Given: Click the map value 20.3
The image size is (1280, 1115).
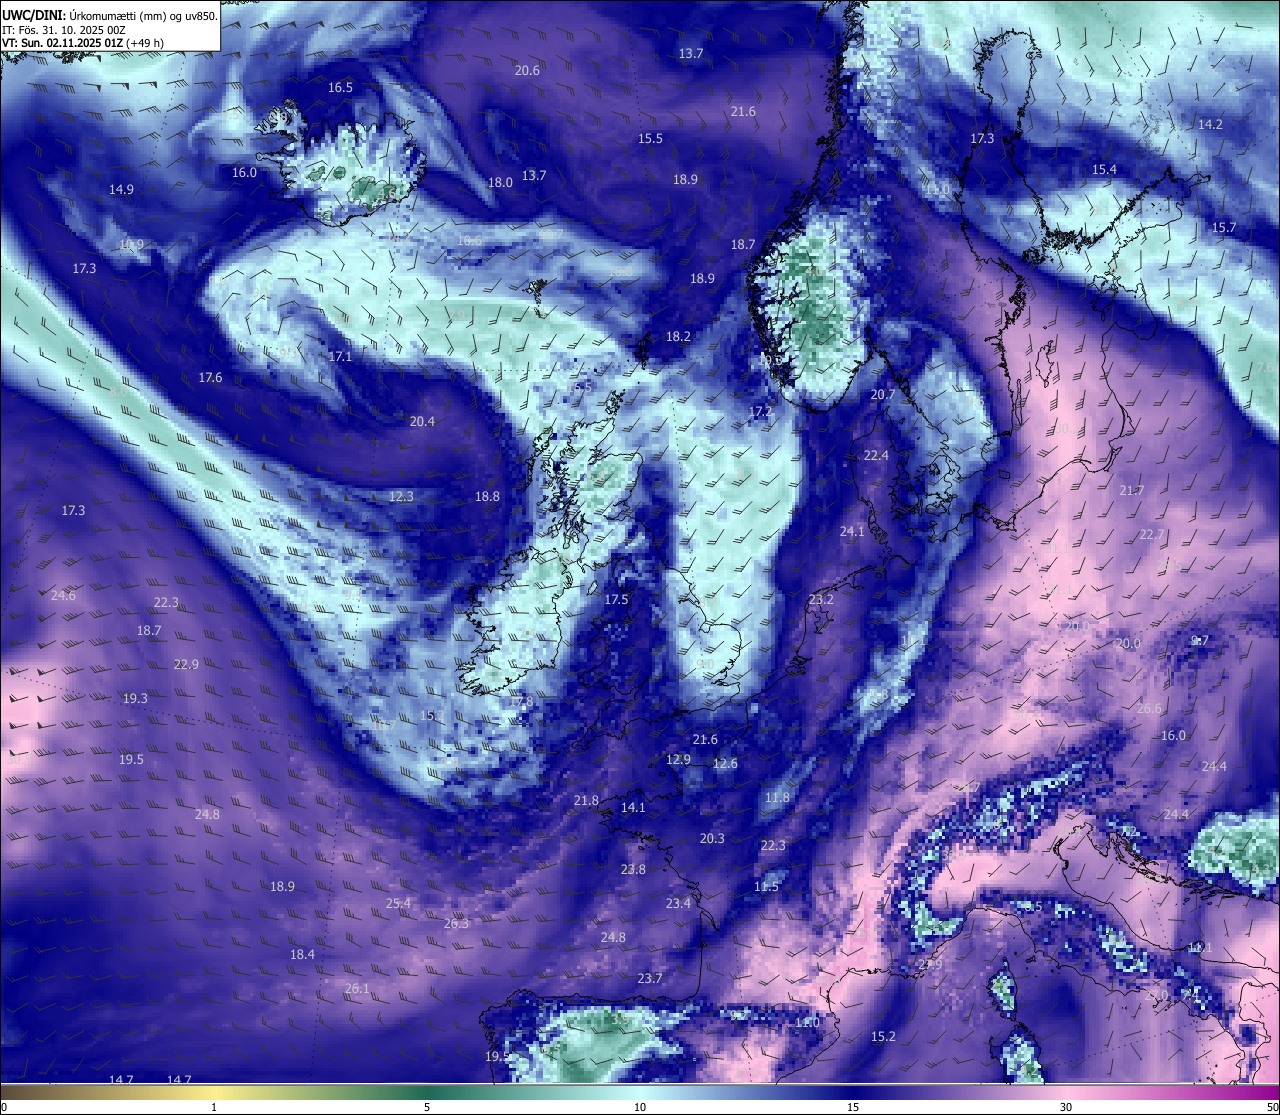Looking at the screenshot, I should click(x=712, y=838).
